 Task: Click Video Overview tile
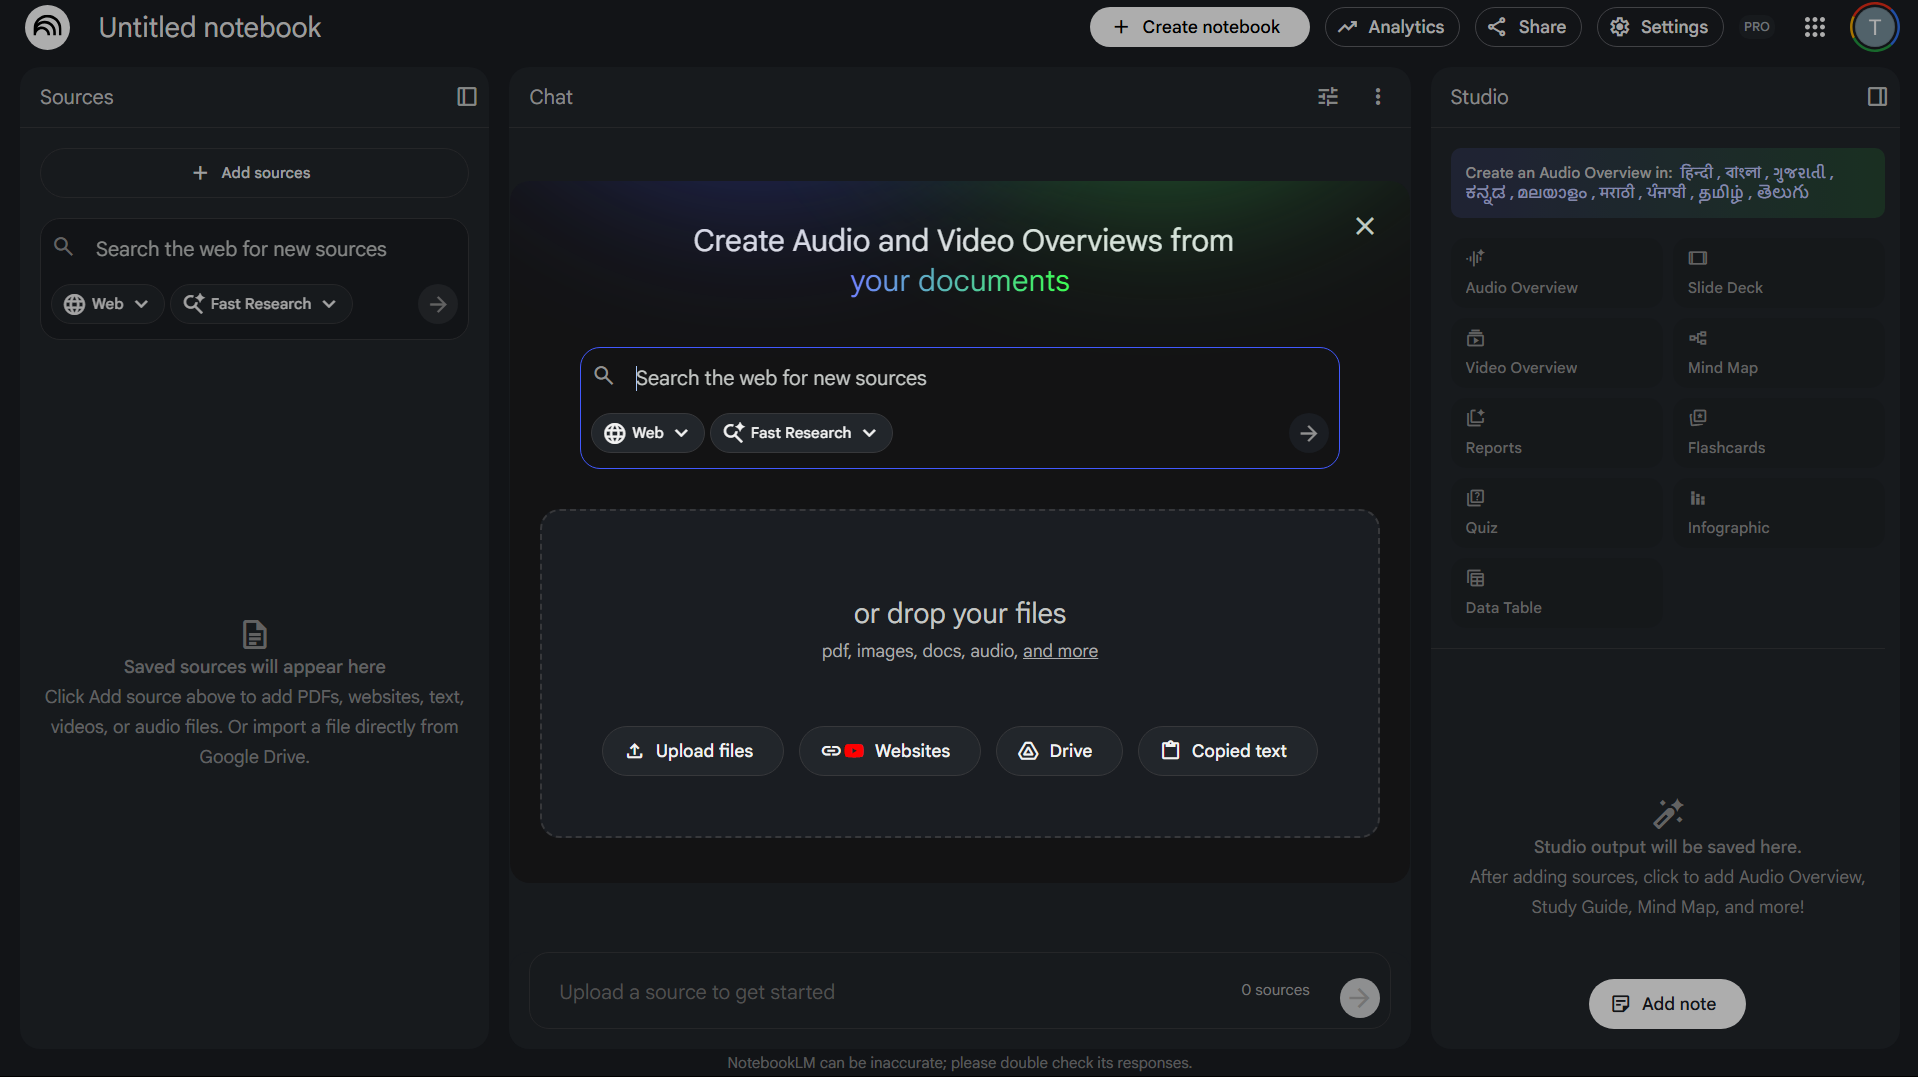click(1557, 352)
